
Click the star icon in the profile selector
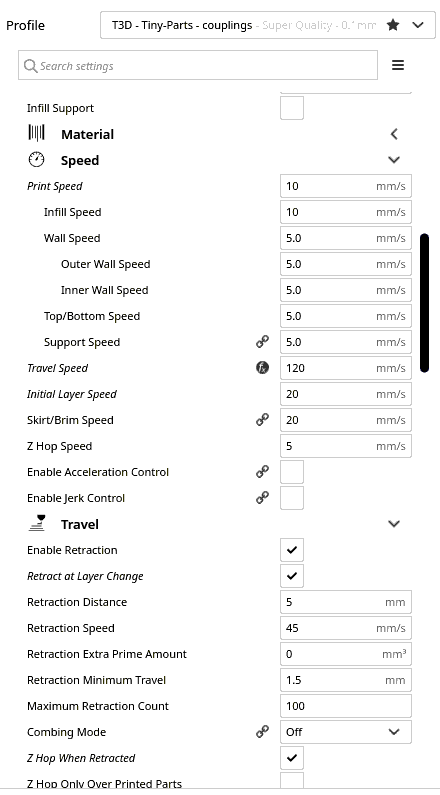pos(393,25)
